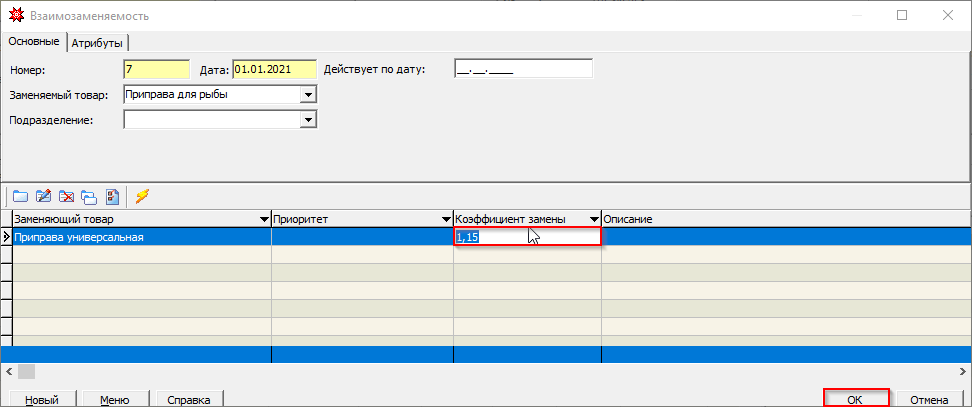Expand the Подразделение dropdown list
The height and width of the screenshot is (407, 972).
coord(308,120)
